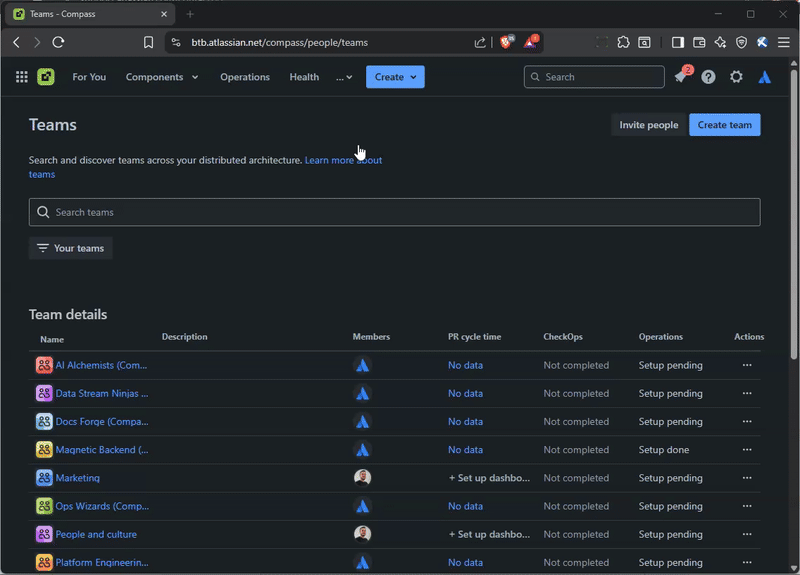This screenshot has height=575, width=800.
Task: Reload the page with refresh icon
Action: click(x=58, y=42)
